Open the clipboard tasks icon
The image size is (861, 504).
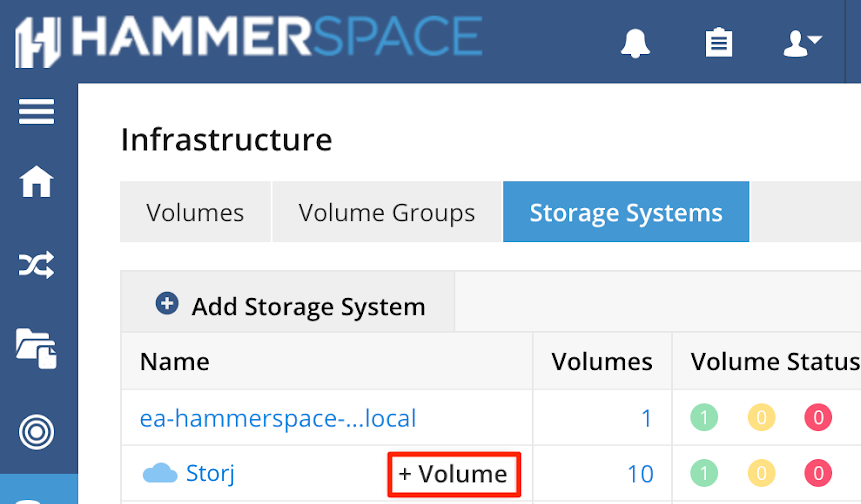coord(719,42)
